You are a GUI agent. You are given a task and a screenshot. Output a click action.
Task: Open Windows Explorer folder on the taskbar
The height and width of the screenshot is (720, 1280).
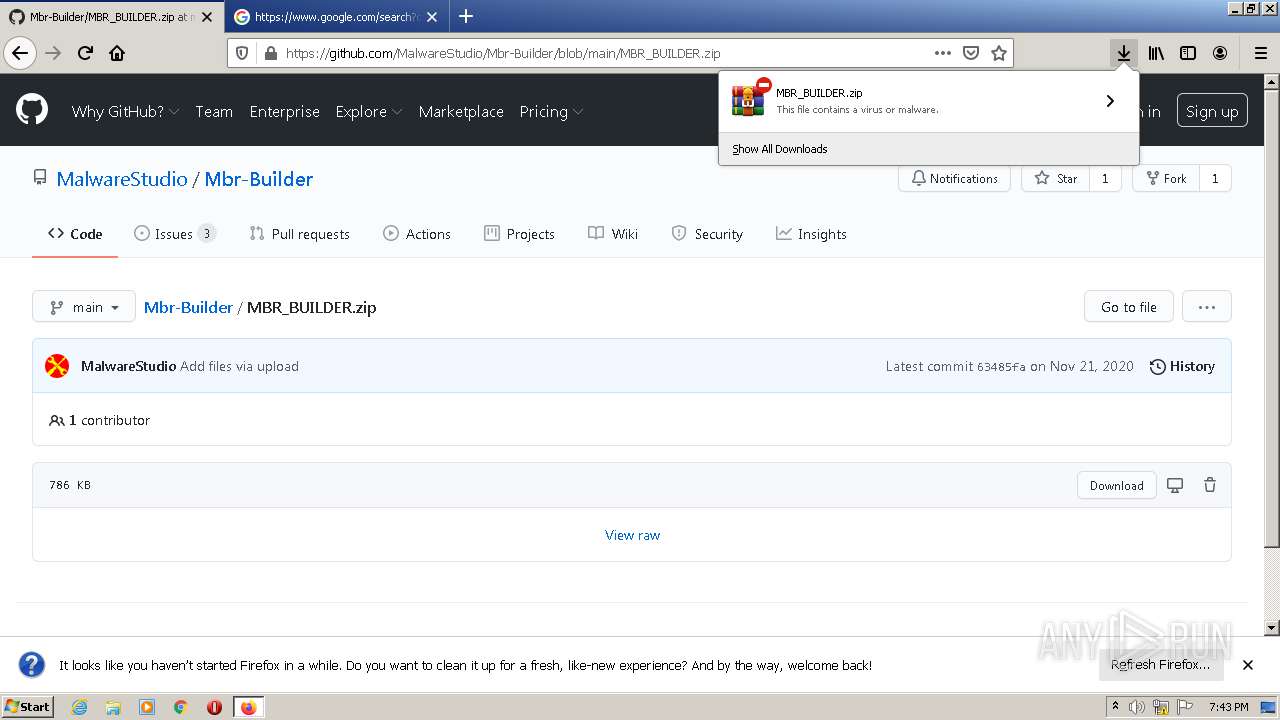(x=113, y=707)
